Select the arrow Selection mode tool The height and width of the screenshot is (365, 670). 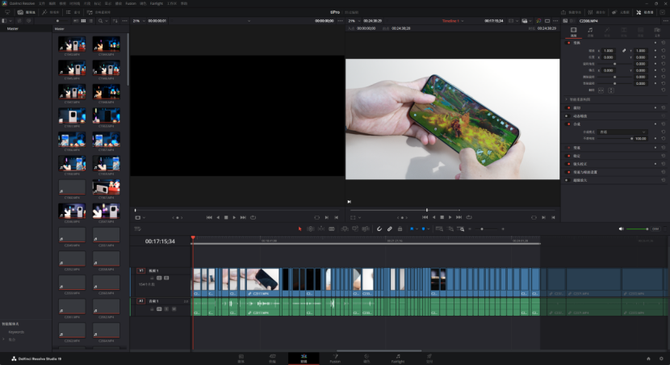[300, 229]
